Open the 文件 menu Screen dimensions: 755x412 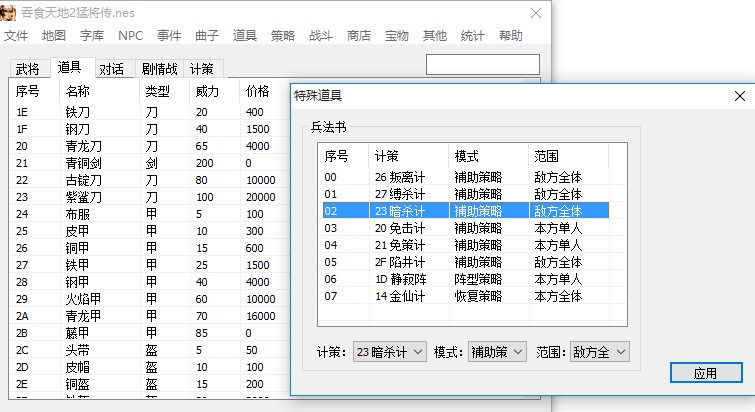point(16,36)
